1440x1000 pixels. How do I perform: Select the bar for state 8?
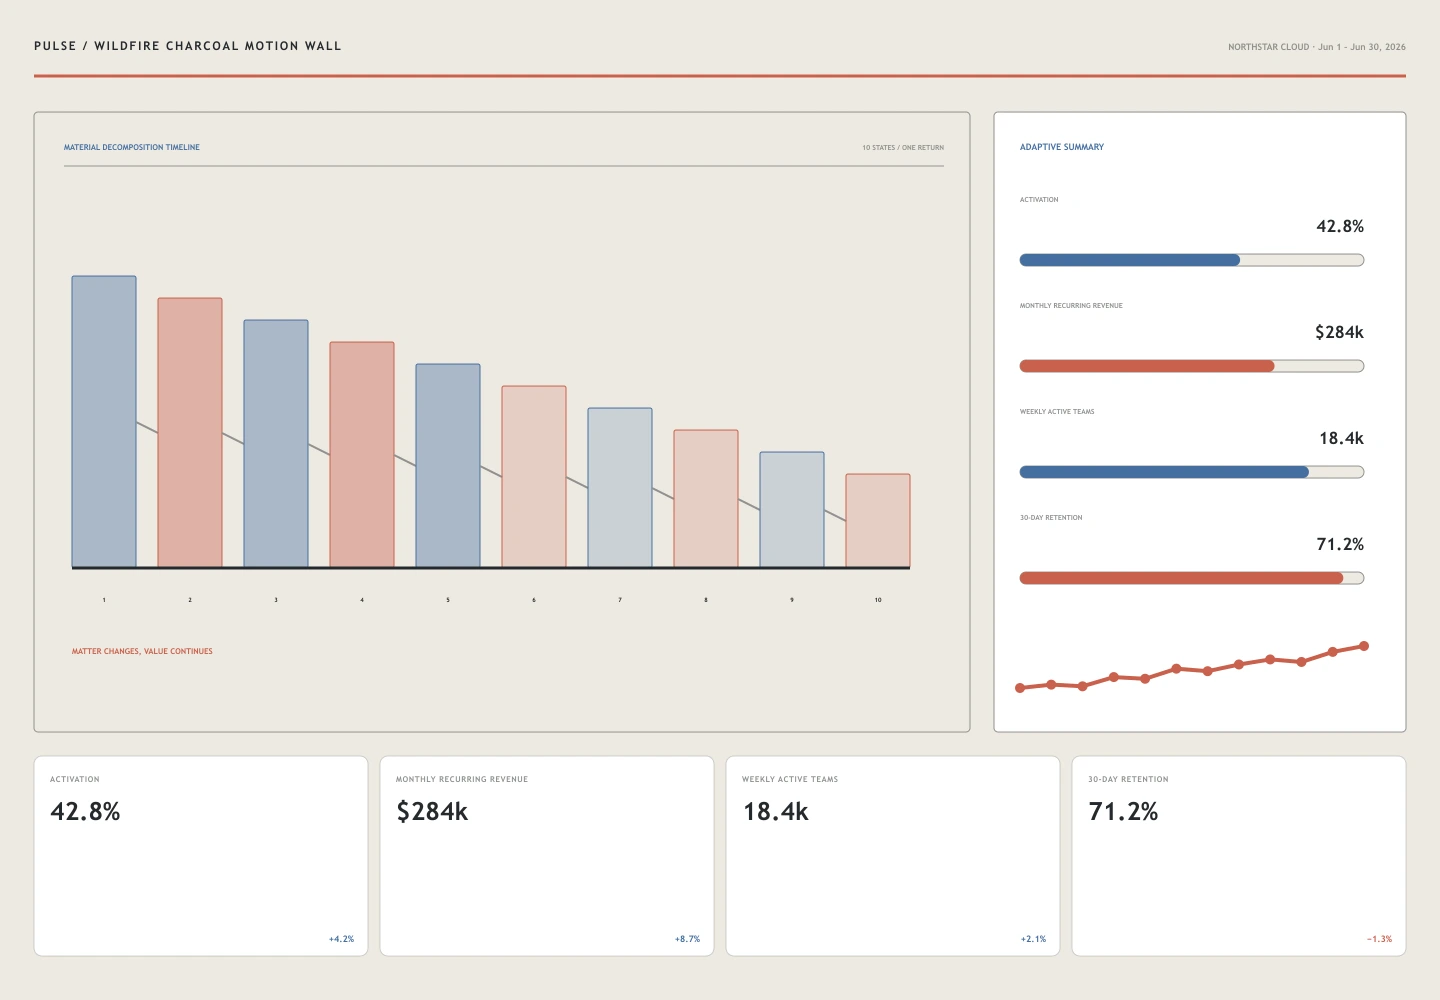point(706,499)
